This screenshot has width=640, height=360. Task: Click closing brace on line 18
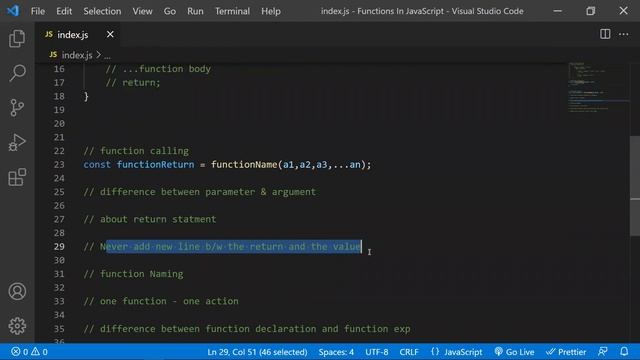tap(86, 96)
